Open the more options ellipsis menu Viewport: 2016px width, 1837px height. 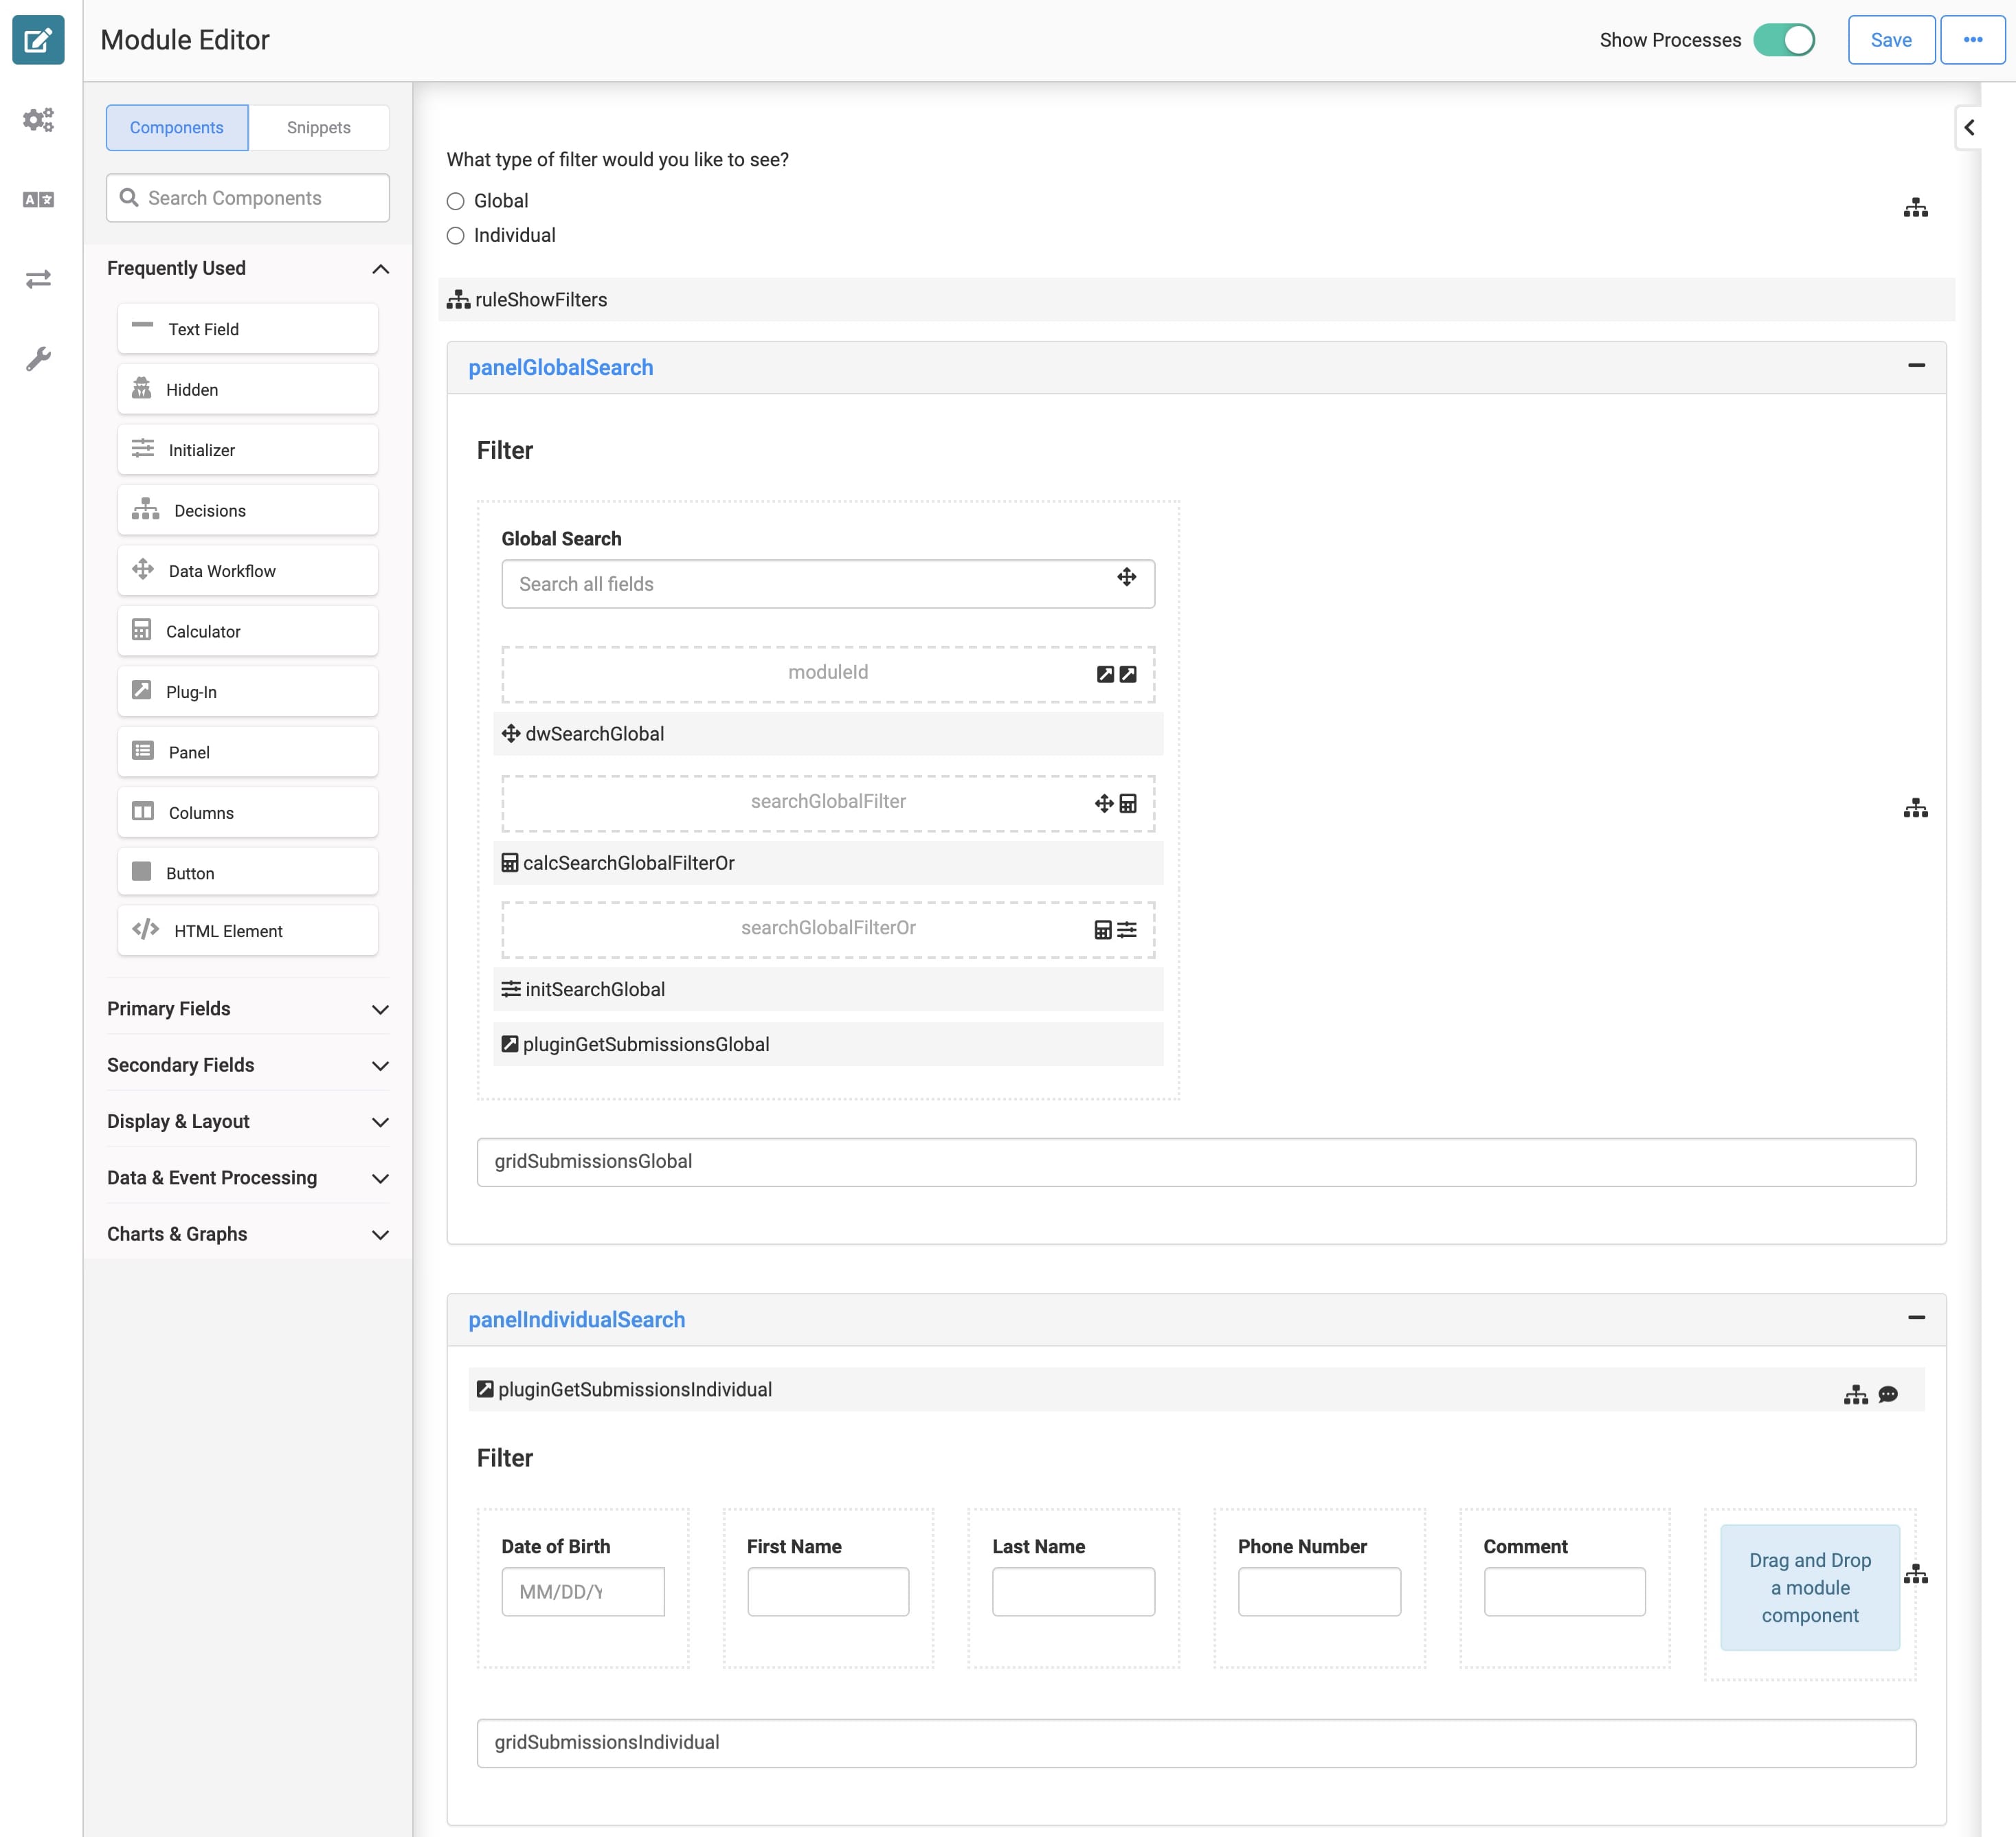point(1972,40)
